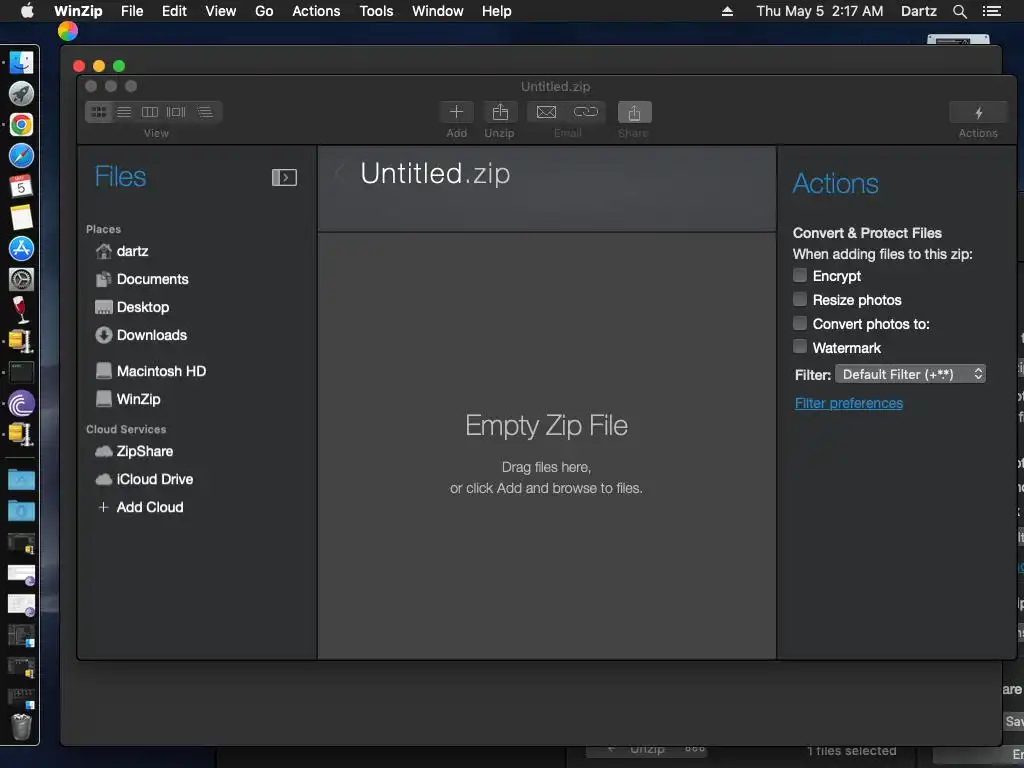The image size is (1024, 768).
Task: Click the Dartz user name in menu bar
Action: point(918,11)
